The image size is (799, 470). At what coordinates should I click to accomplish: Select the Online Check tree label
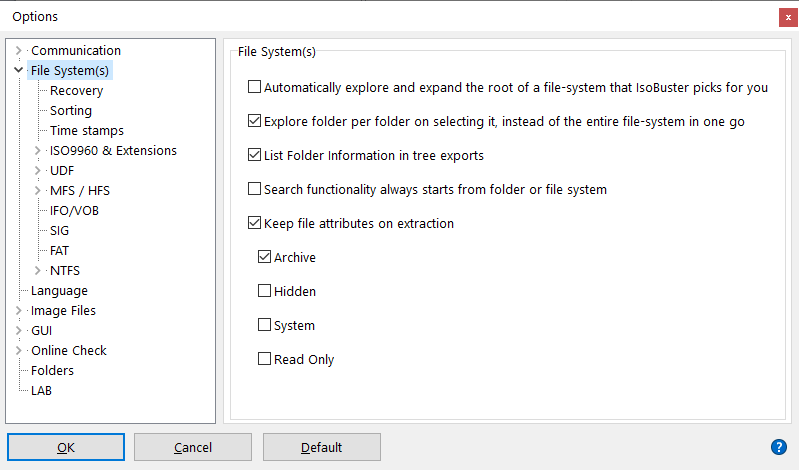point(69,351)
